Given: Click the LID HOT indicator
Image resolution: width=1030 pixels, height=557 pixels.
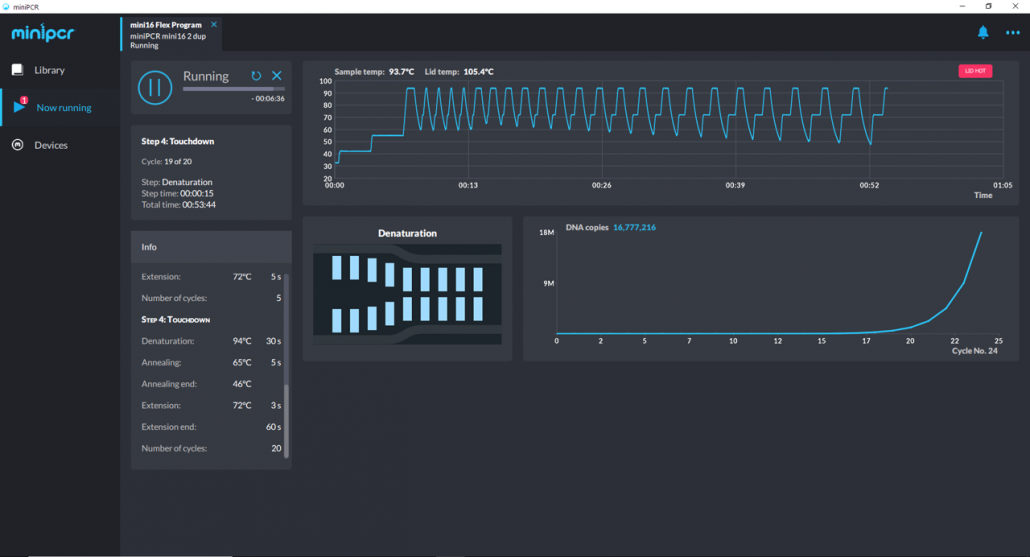Looking at the screenshot, I should click(x=975, y=70).
